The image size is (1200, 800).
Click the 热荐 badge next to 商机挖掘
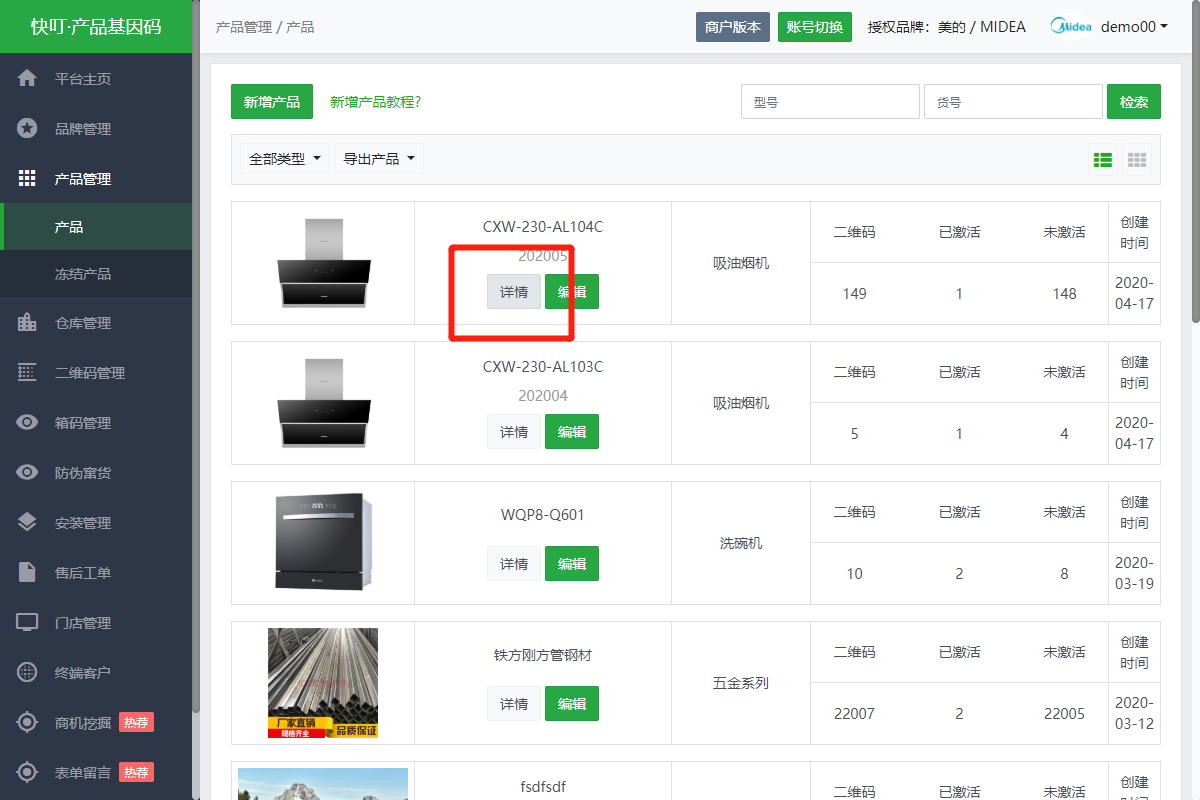point(136,722)
